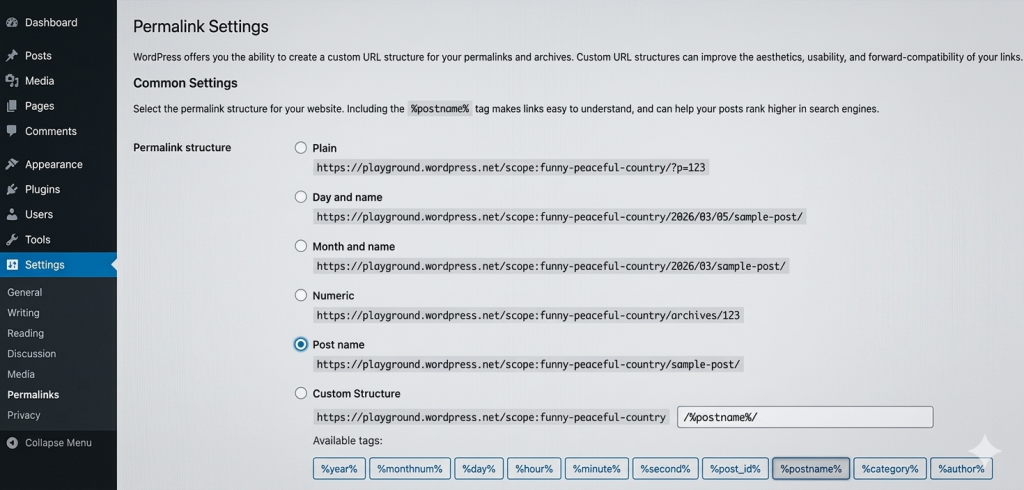Click the Appearance paintbrush icon
This screenshot has width=1024, height=490.
tap(11, 164)
